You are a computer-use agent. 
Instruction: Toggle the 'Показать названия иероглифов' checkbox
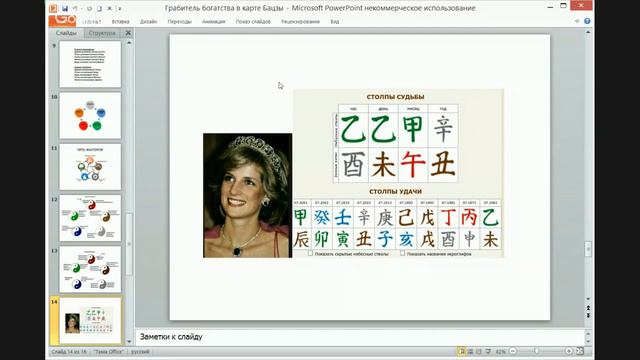pos(402,253)
